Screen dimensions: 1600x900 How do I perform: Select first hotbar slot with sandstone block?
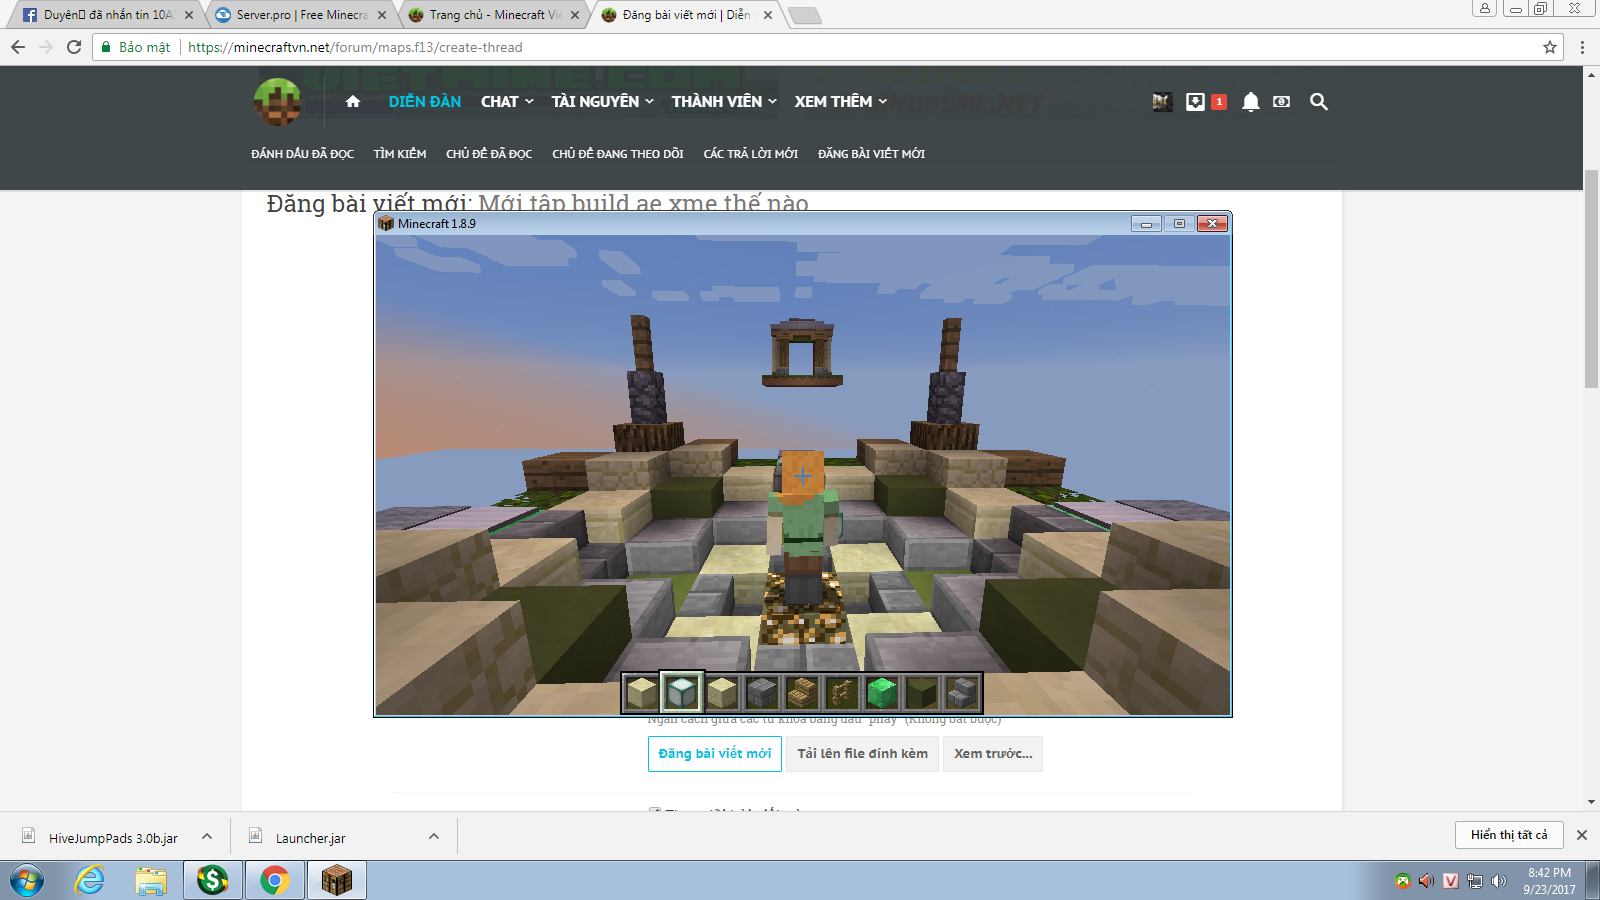click(641, 692)
